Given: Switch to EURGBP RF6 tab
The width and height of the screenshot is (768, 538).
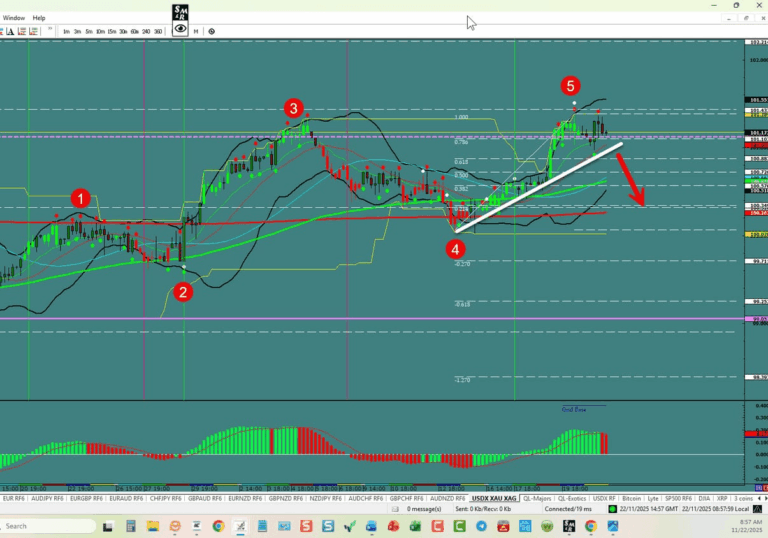Looking at the screenshot, I should tap(86, 498).
